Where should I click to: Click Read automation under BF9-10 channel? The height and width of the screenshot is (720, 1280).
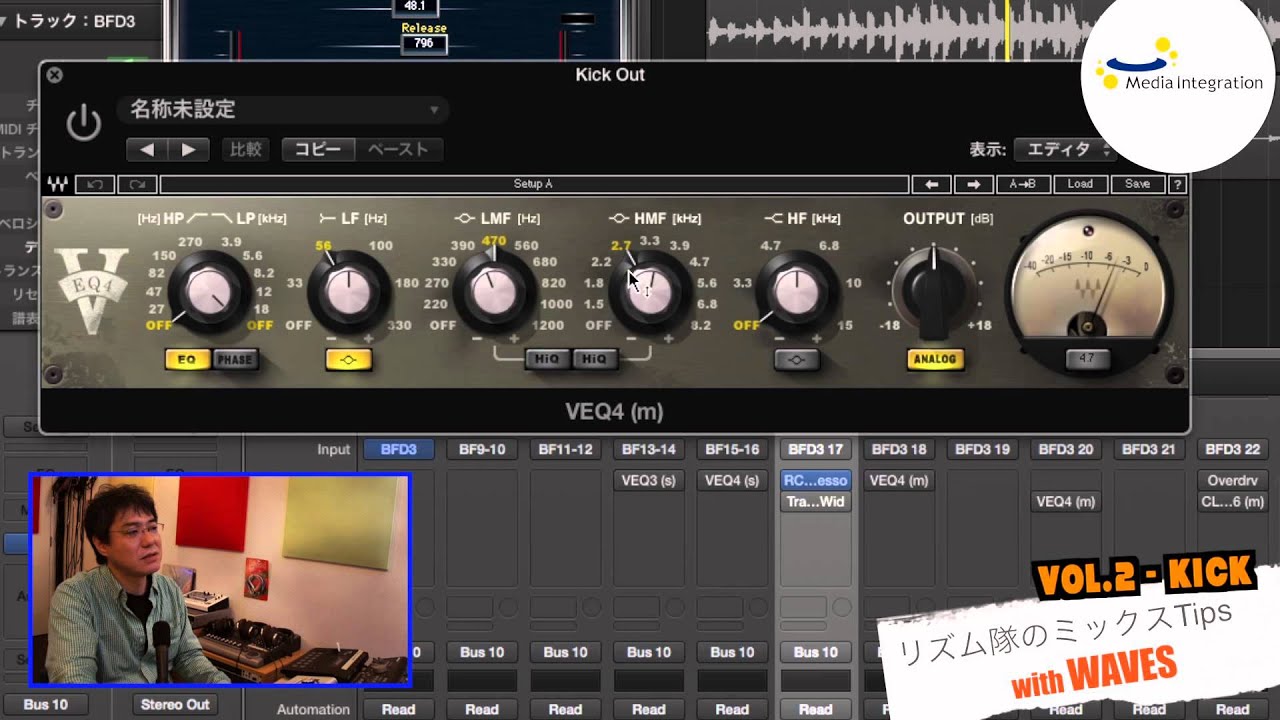click(x=482, y=709)
